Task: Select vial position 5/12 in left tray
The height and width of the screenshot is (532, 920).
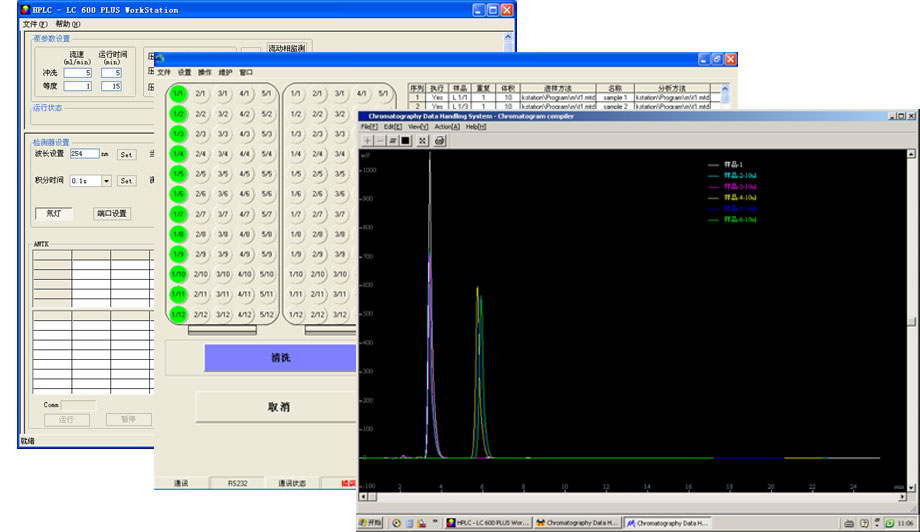Action: point(267,314)
